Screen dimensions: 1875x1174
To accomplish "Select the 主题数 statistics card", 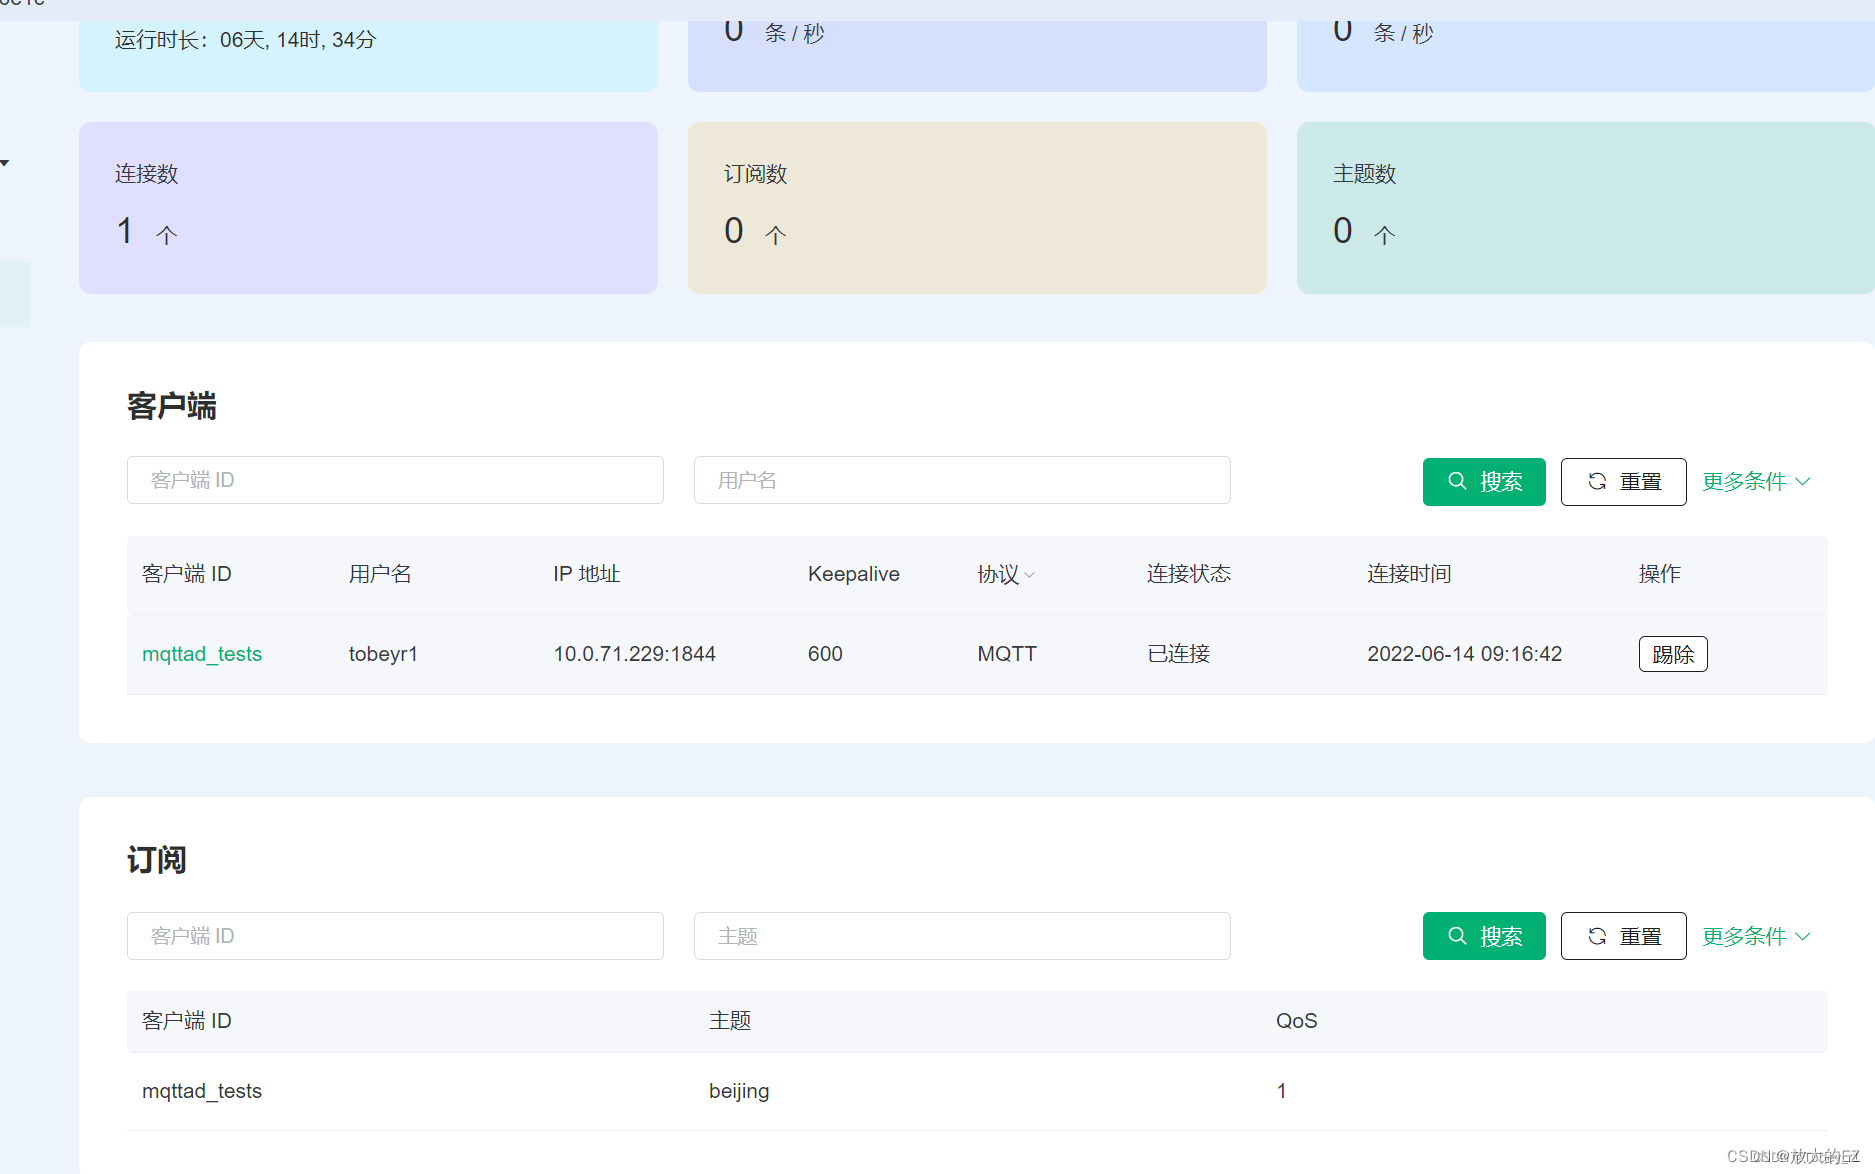I will [1585, 207].
